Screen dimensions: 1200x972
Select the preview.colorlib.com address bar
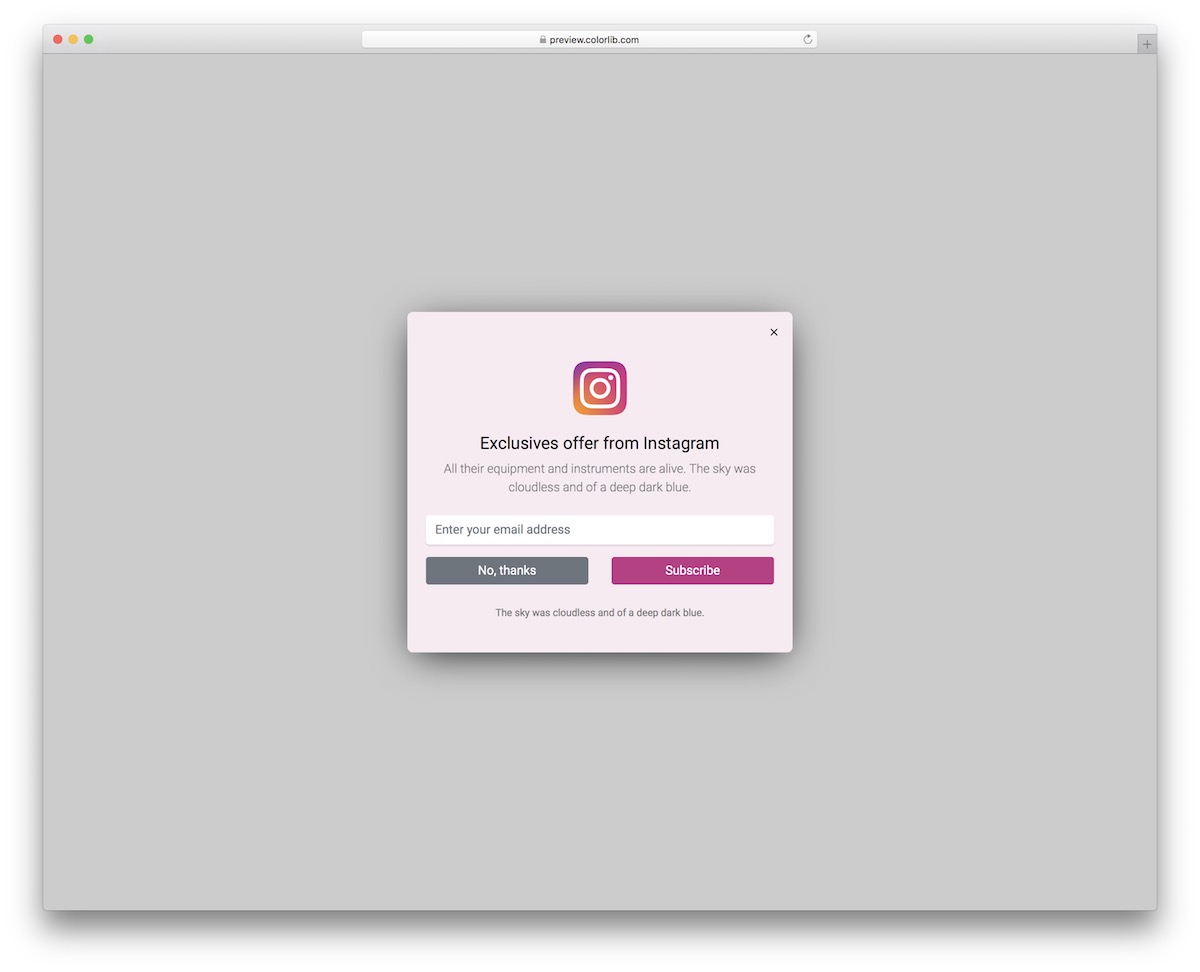pos(590,40)
